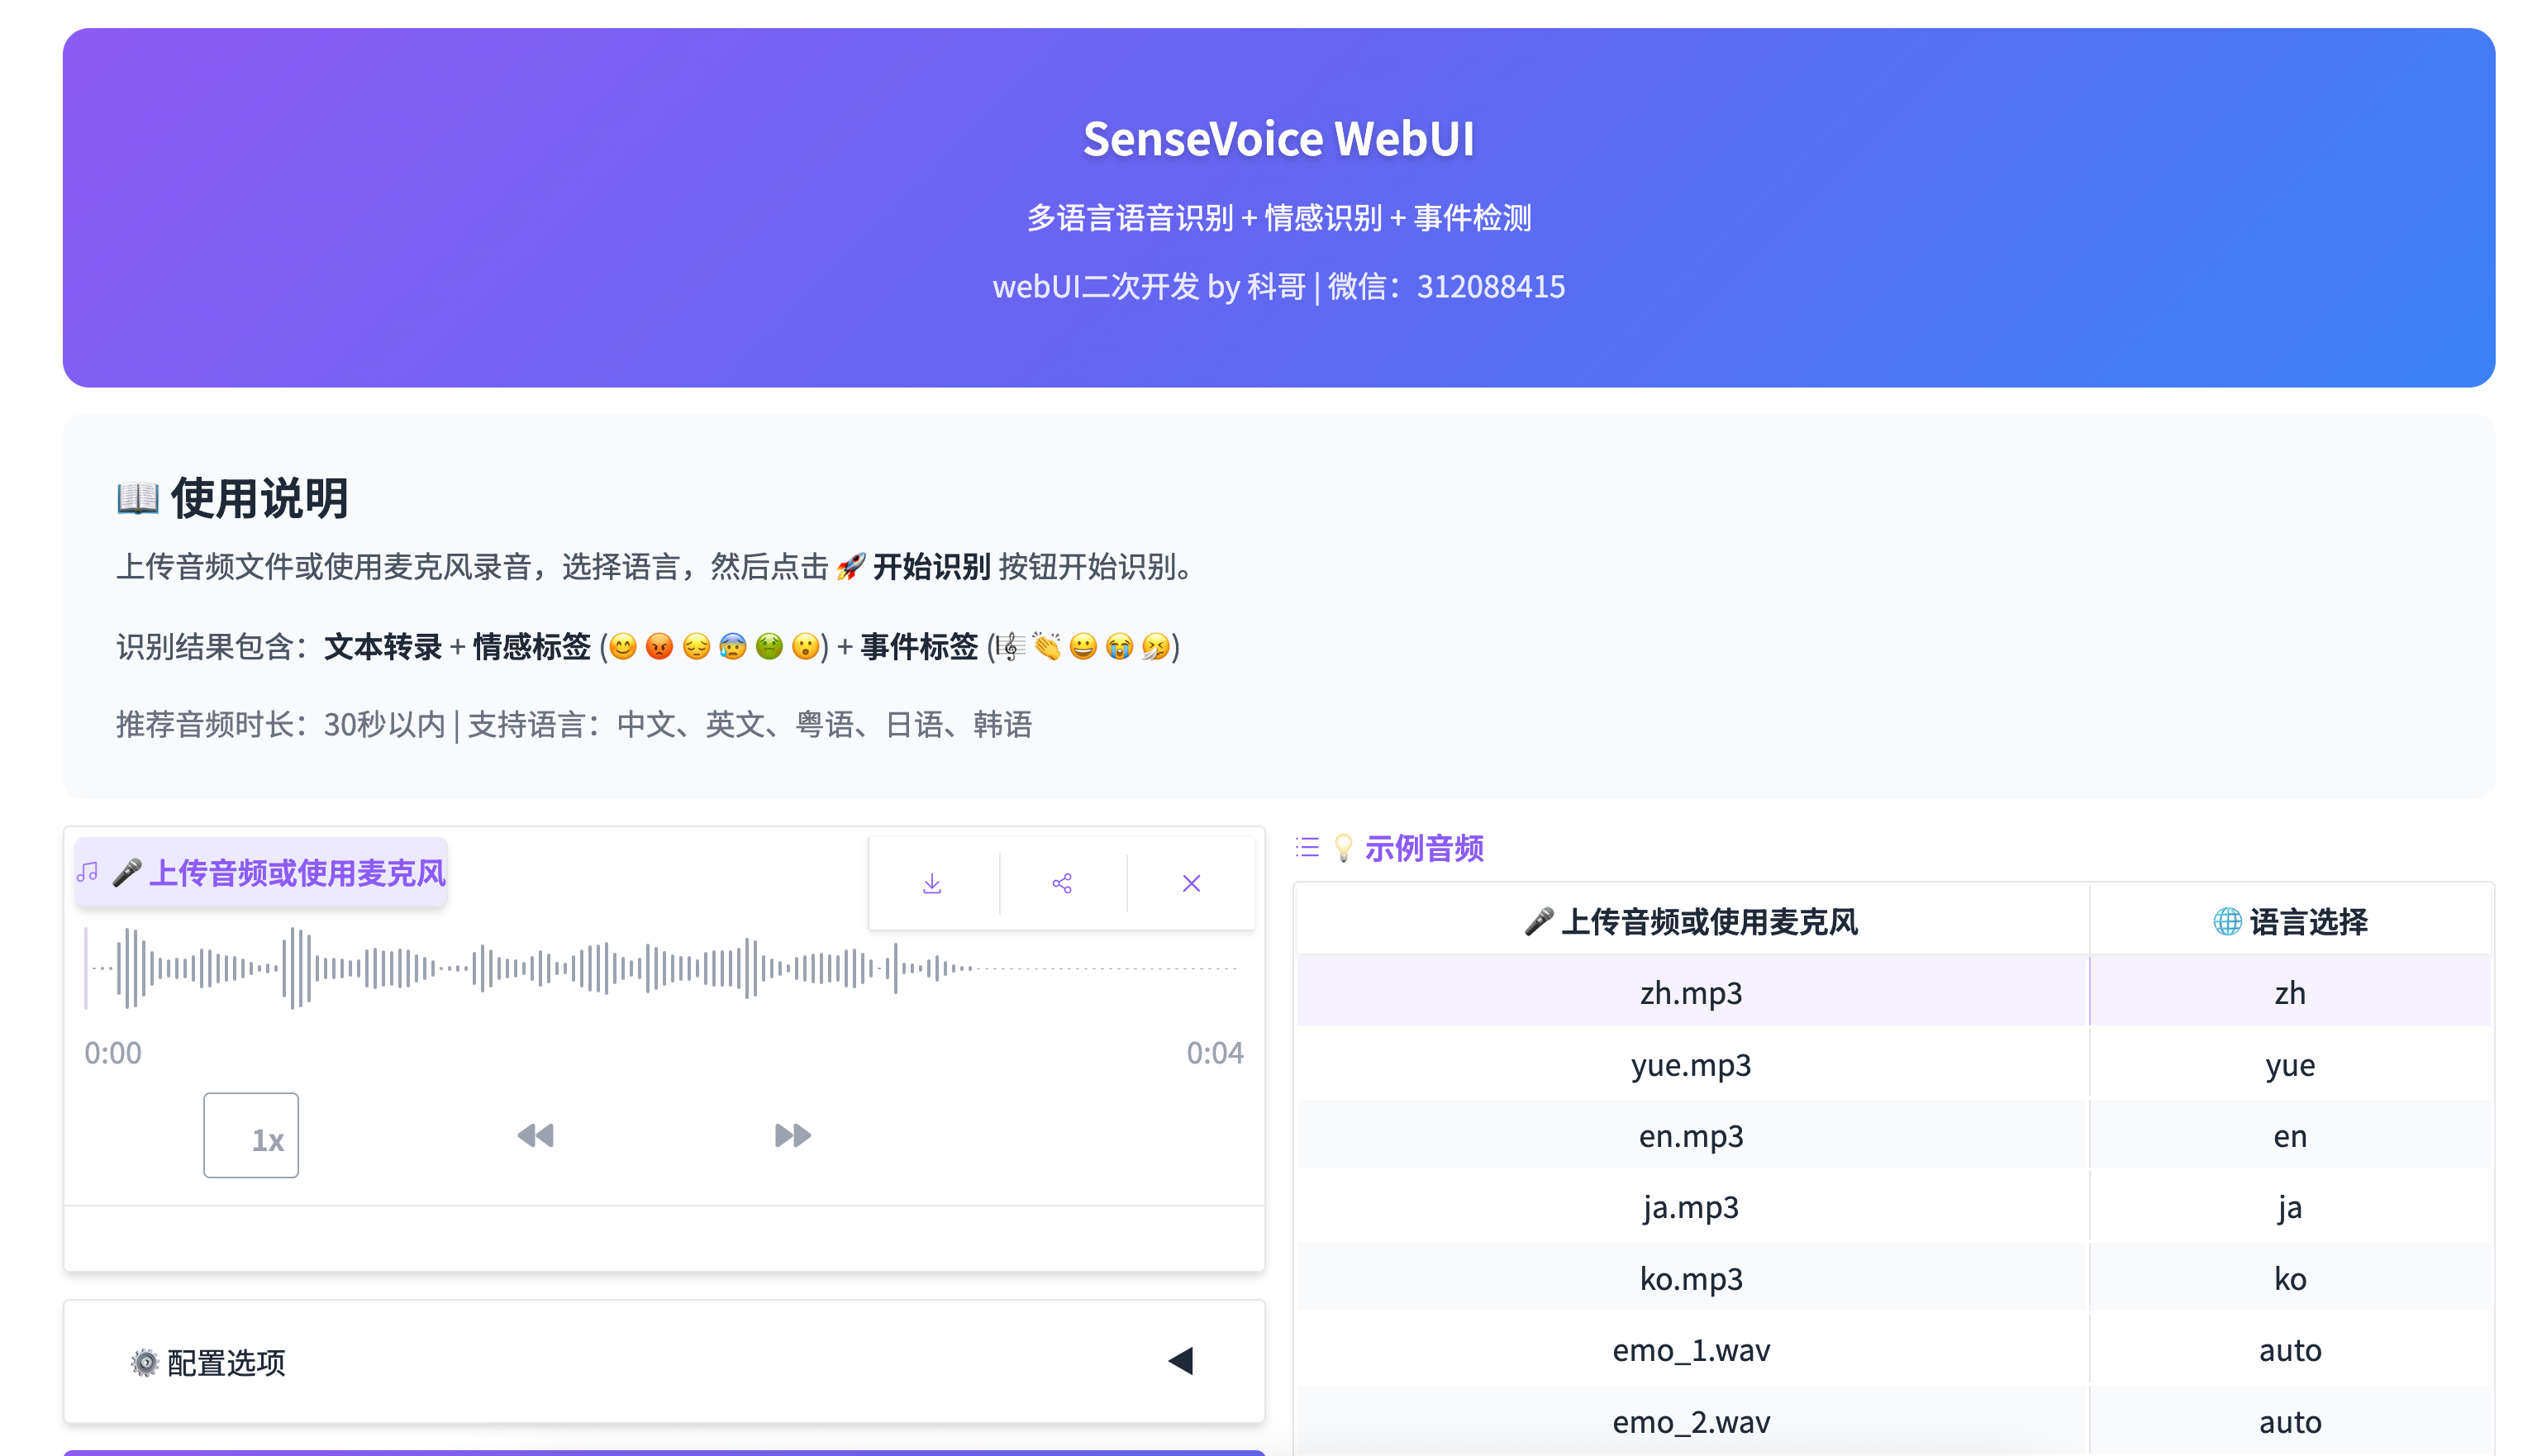
Task: Select the ko.mp3 example row
Action: (x=1690, y=1279)
